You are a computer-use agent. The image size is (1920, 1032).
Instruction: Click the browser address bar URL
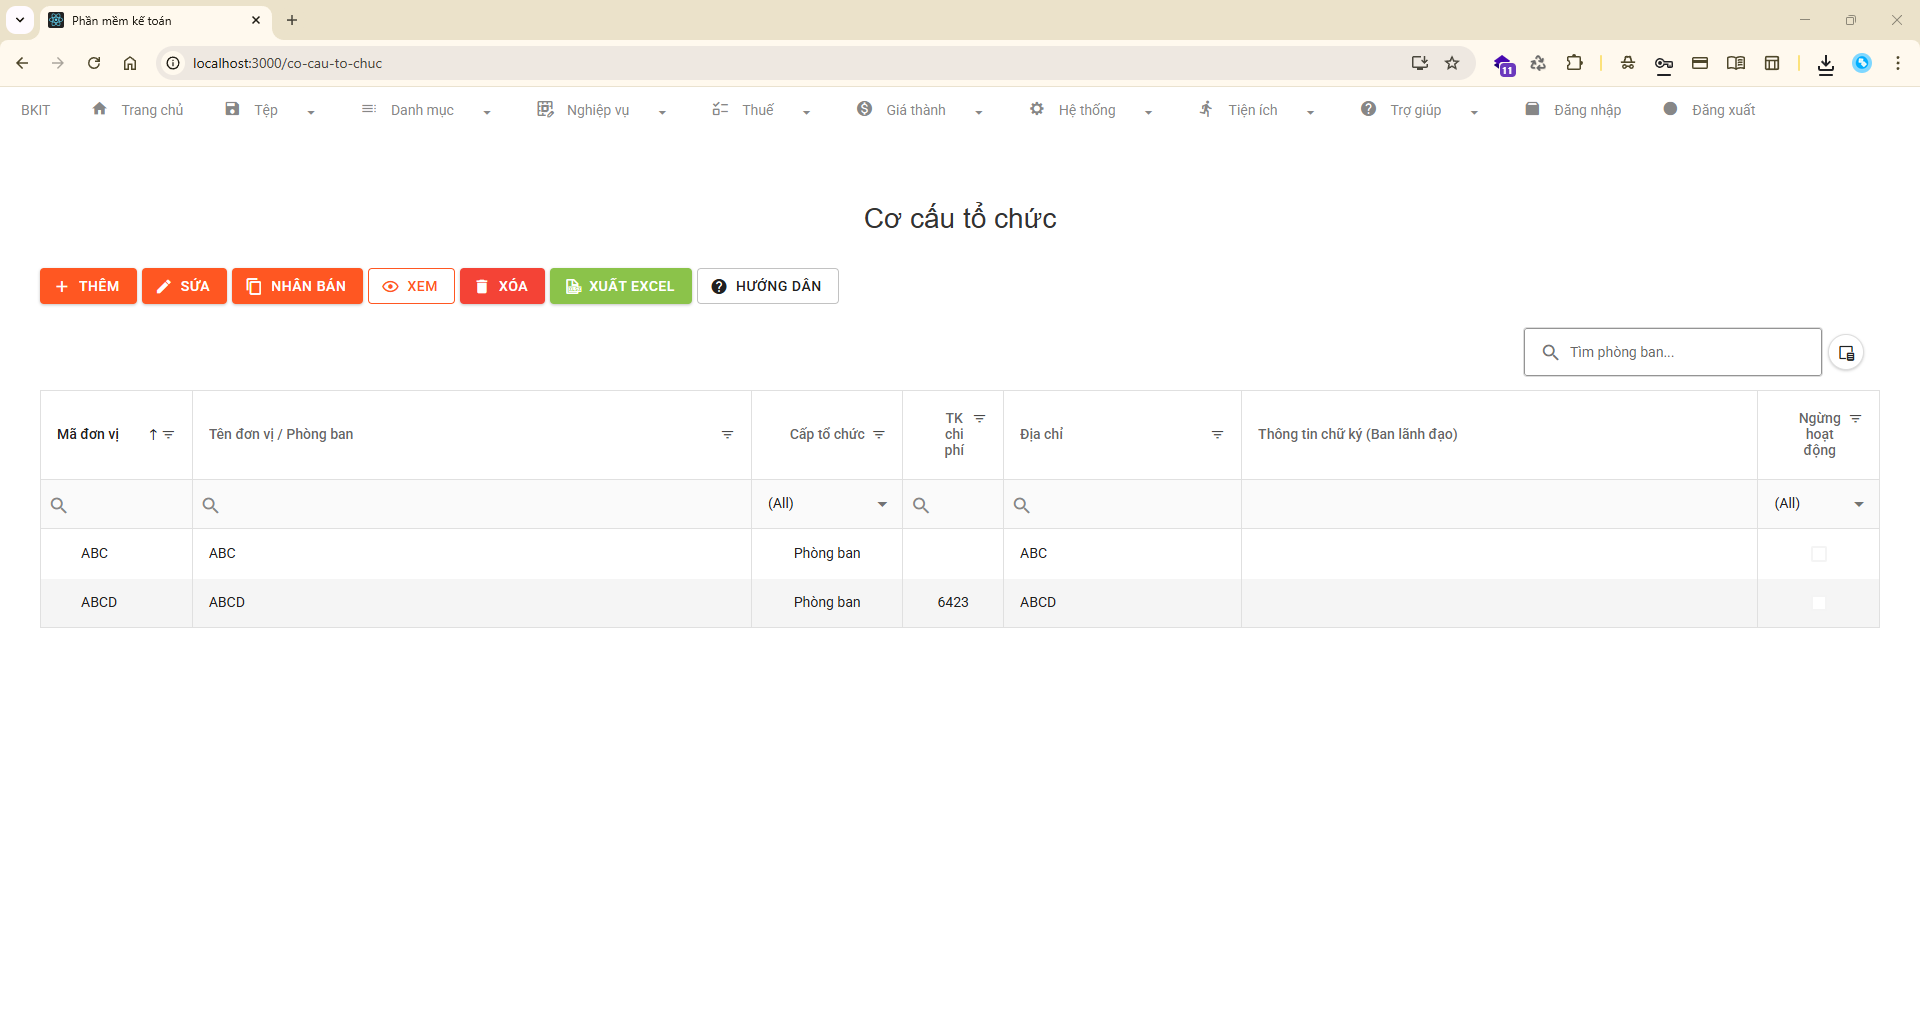pos(287,63)
